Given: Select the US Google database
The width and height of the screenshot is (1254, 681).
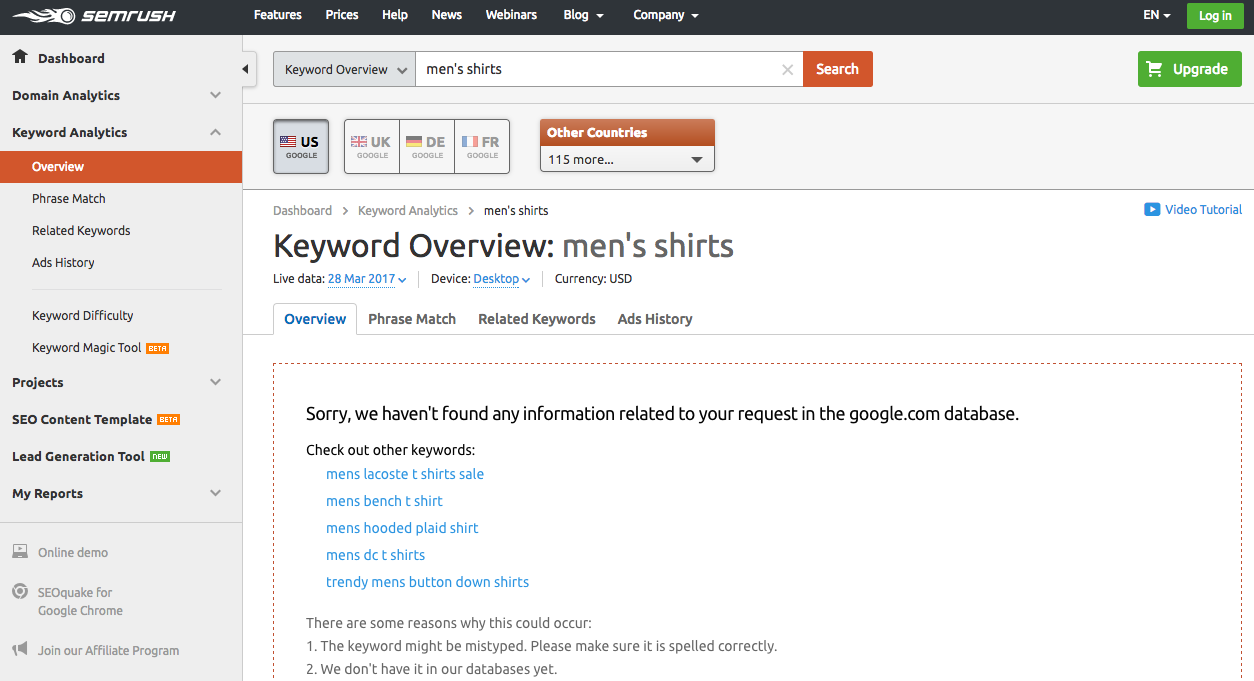Looking at the screenshot, I should tap(301, 147).
